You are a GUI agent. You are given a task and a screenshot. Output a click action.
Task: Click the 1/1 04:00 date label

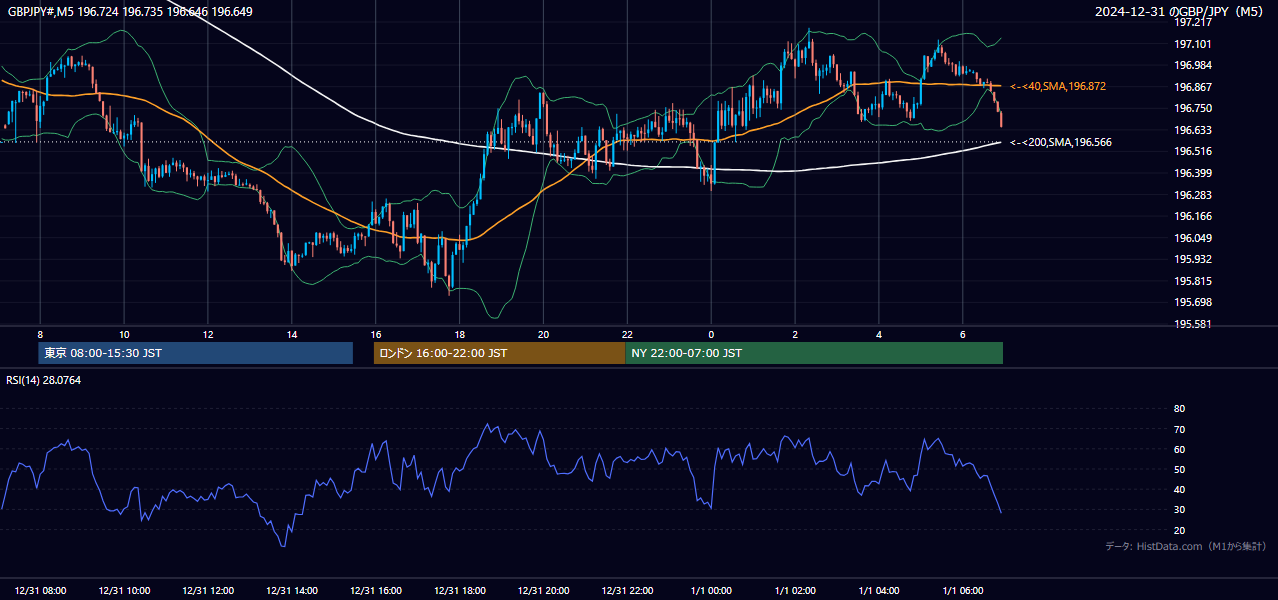click(x=879, y=591)
